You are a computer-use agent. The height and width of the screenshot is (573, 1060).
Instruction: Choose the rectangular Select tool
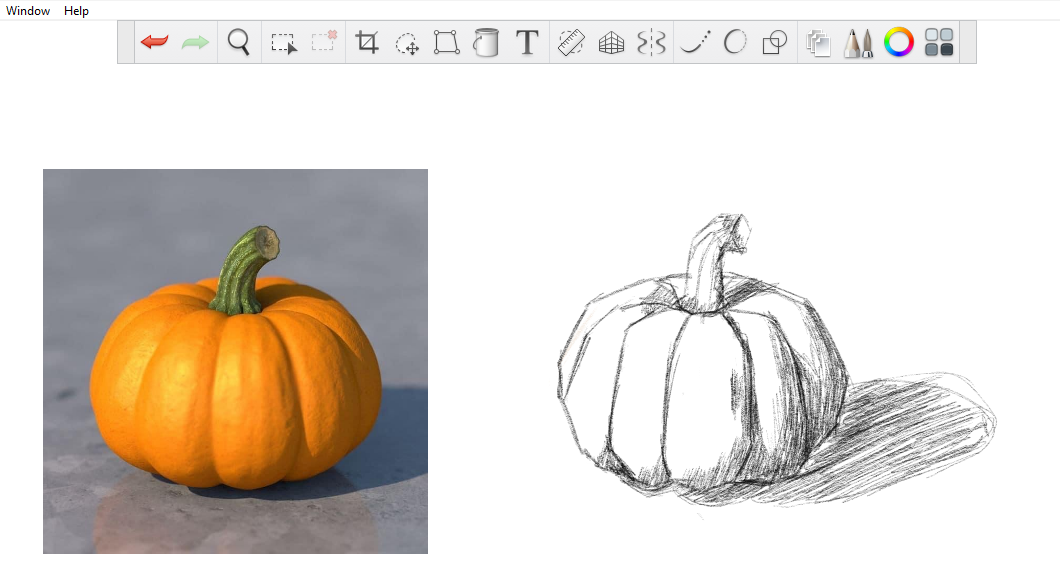283,43
